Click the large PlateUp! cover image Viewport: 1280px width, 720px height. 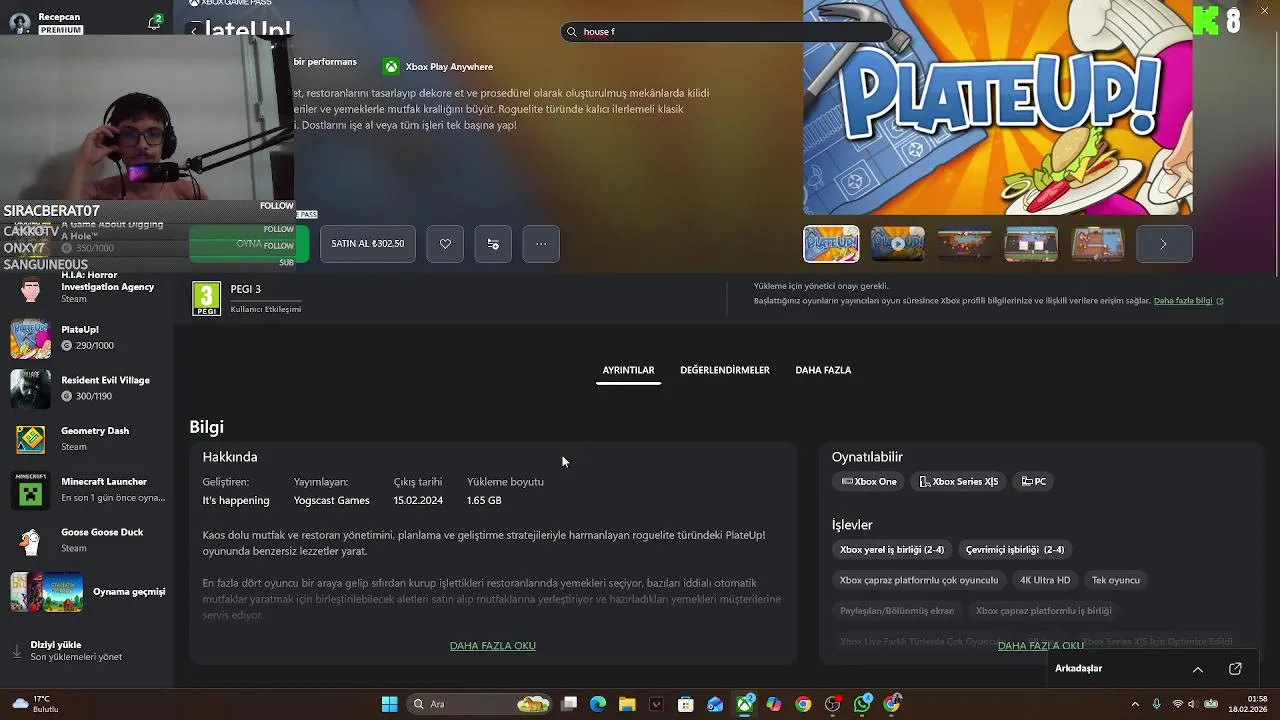[997, 107]
